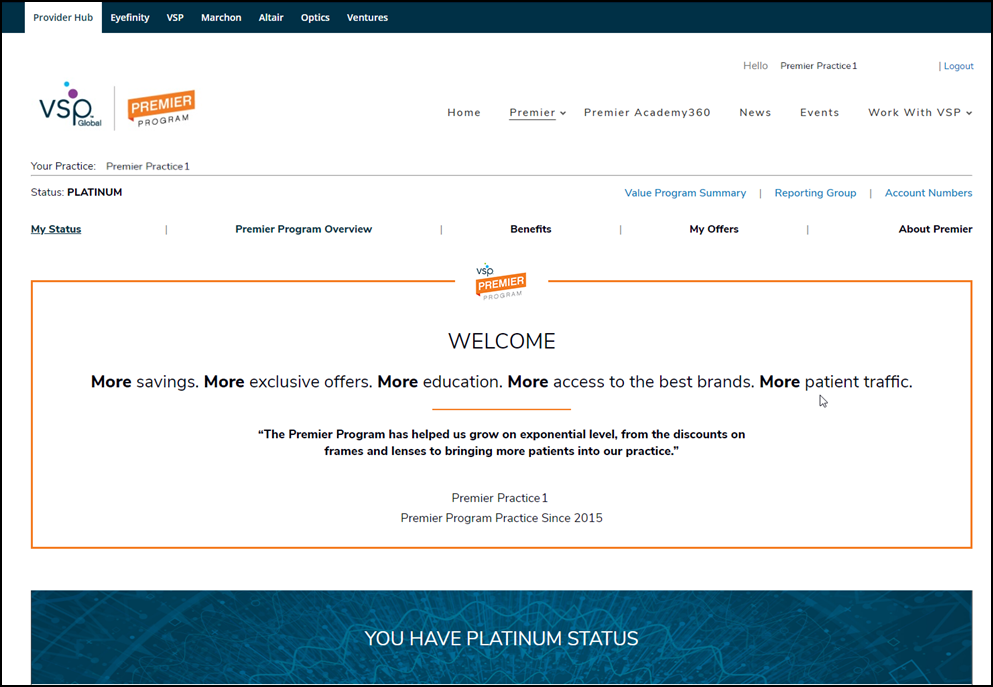The height and width of the screenshot is (687, 993).
Task: Click the YOU HAVE PLATINUM STATUS banner
Action: click(502, 638)
